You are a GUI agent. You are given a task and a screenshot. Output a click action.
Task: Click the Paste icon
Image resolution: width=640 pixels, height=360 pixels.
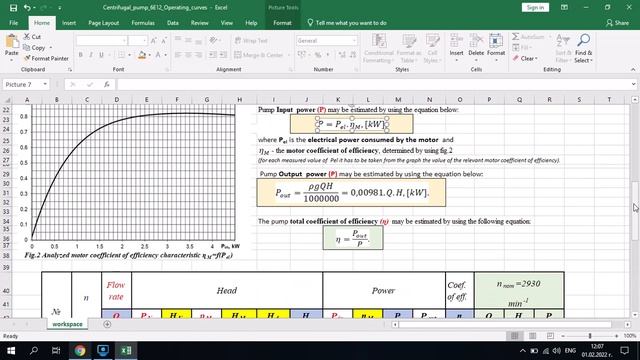coord(12,42)
